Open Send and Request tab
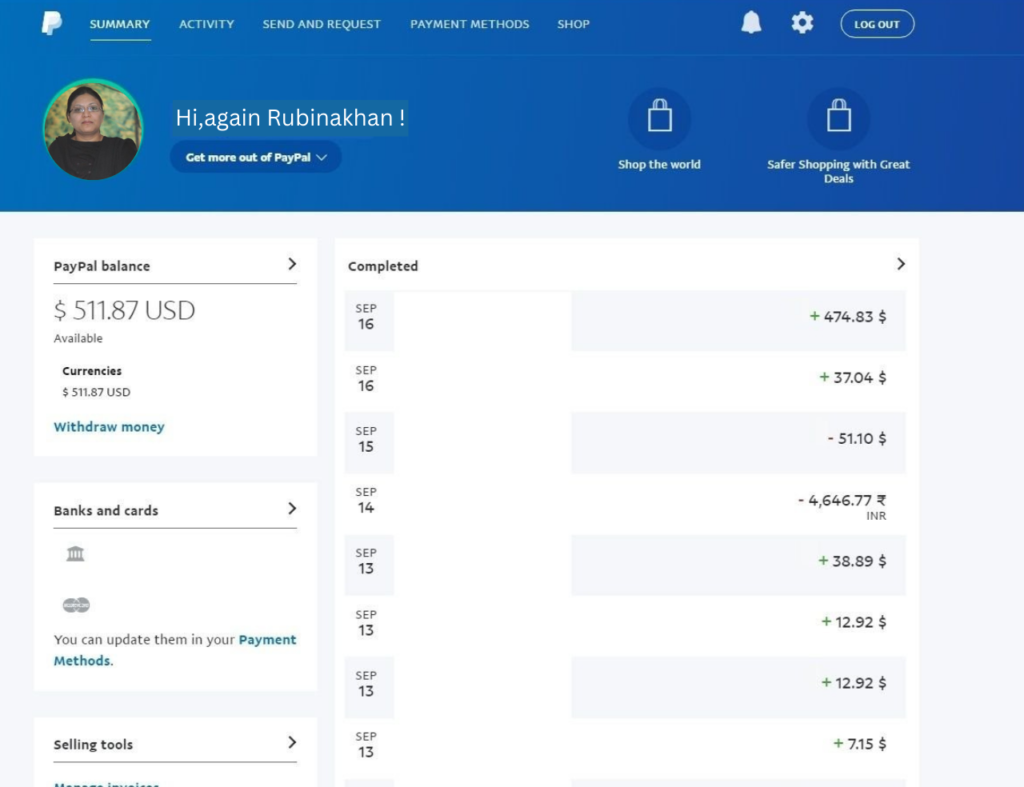This screenshot has width=1024, height=787. 321,24
